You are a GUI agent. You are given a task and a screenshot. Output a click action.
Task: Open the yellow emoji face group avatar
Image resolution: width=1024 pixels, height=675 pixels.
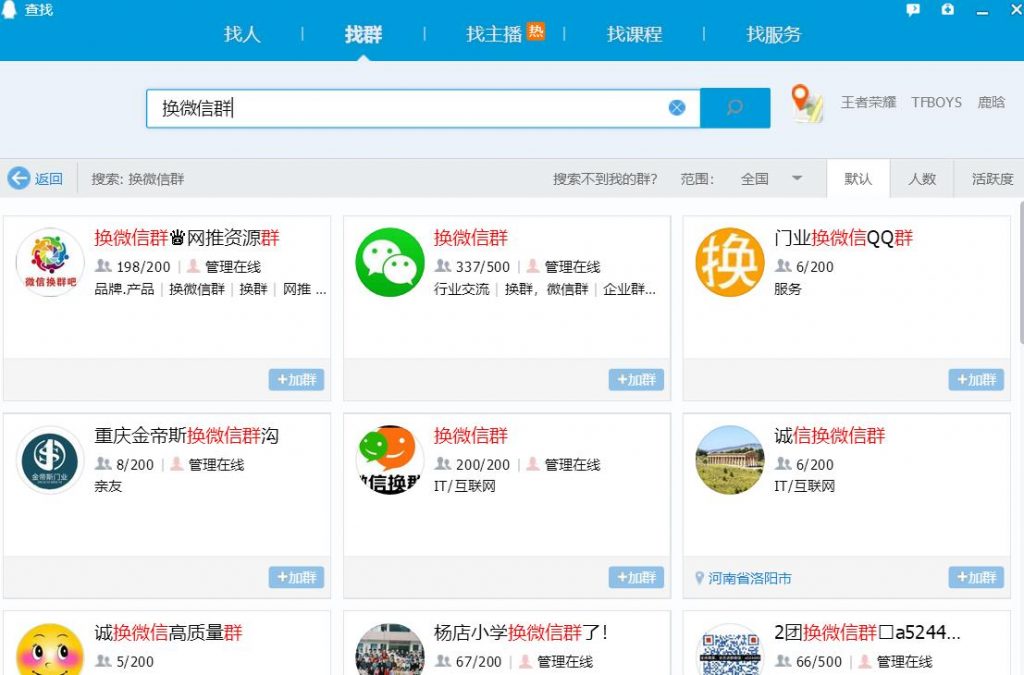click(x=50, y=649)
